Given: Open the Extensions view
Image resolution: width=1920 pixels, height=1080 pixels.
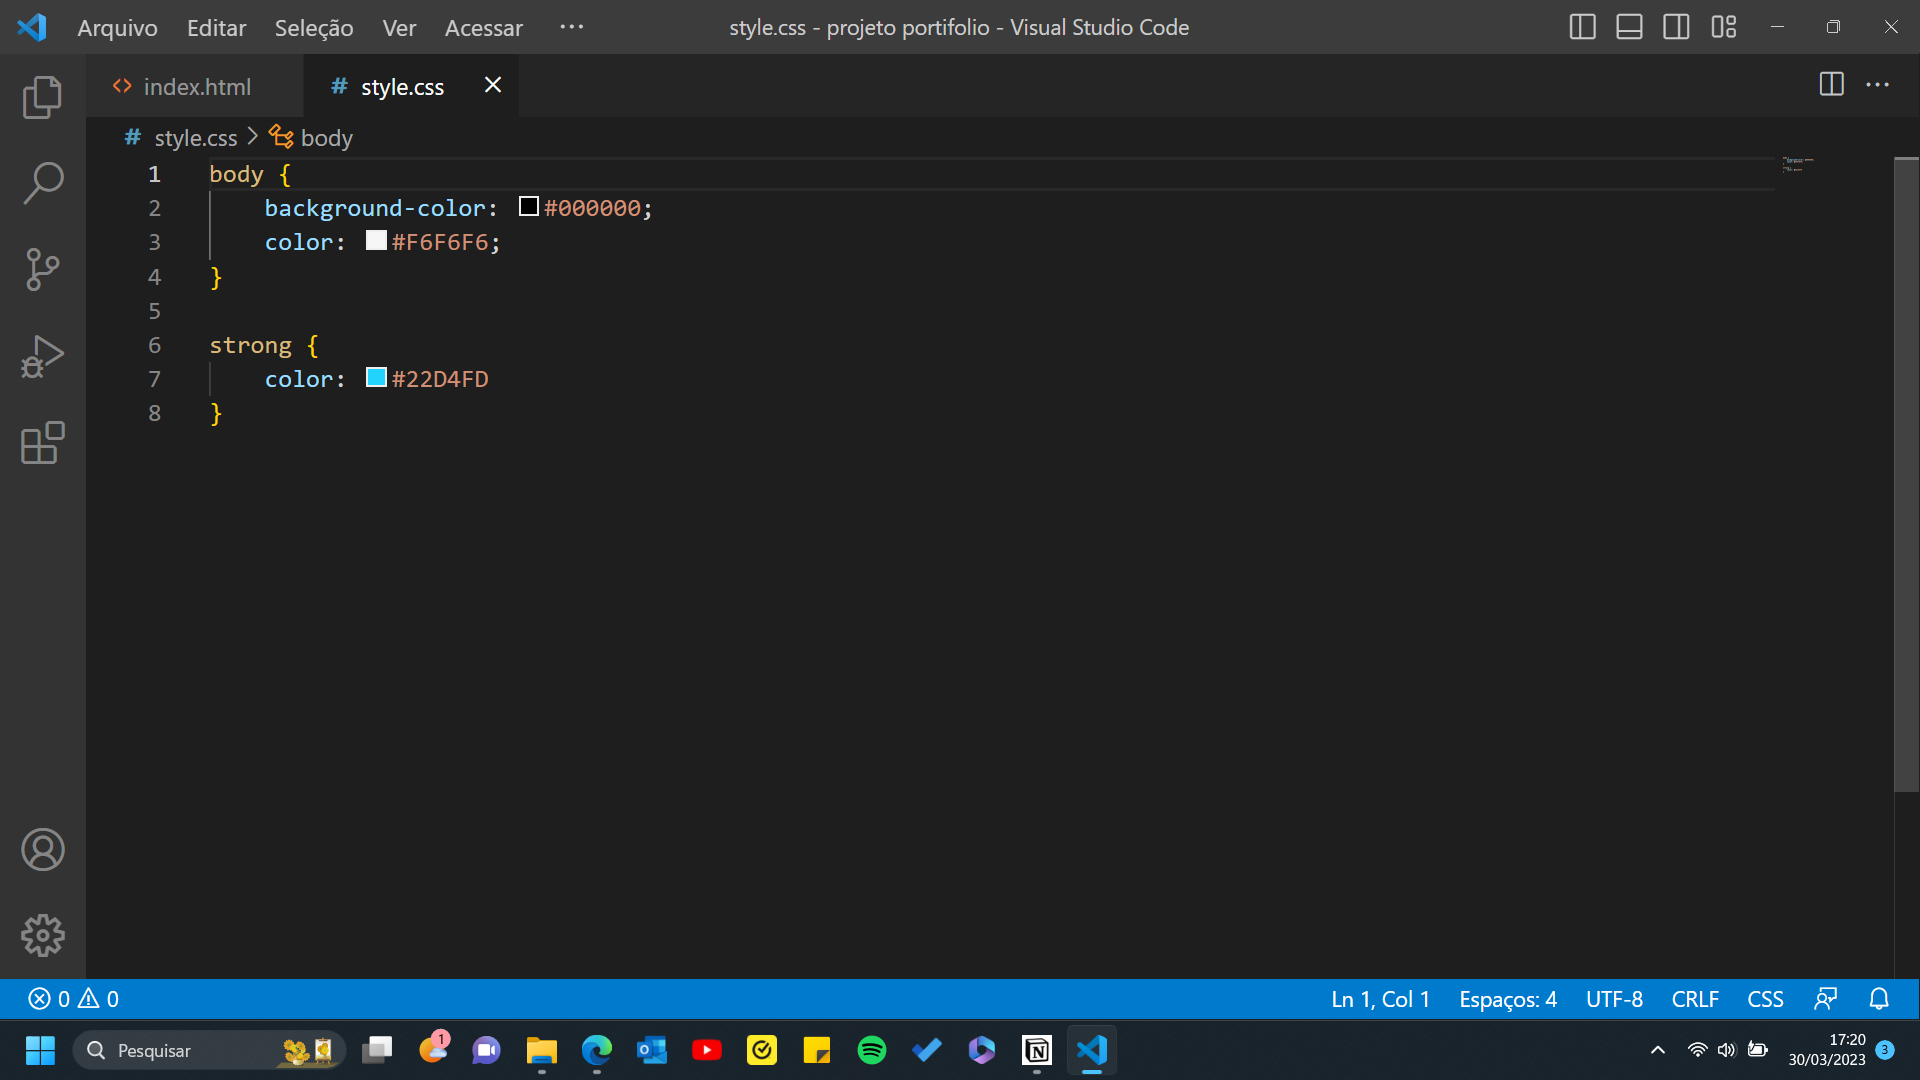Looking at the screenshot, I should coord(42,442).
